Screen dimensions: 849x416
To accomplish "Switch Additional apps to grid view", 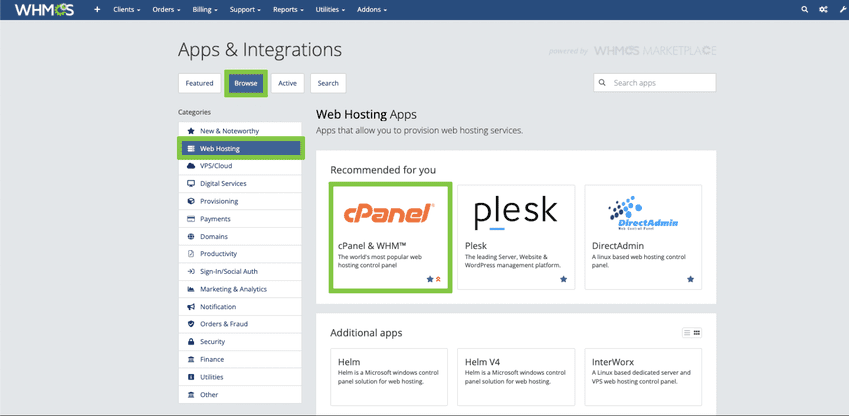I will [x=697, y=333].
